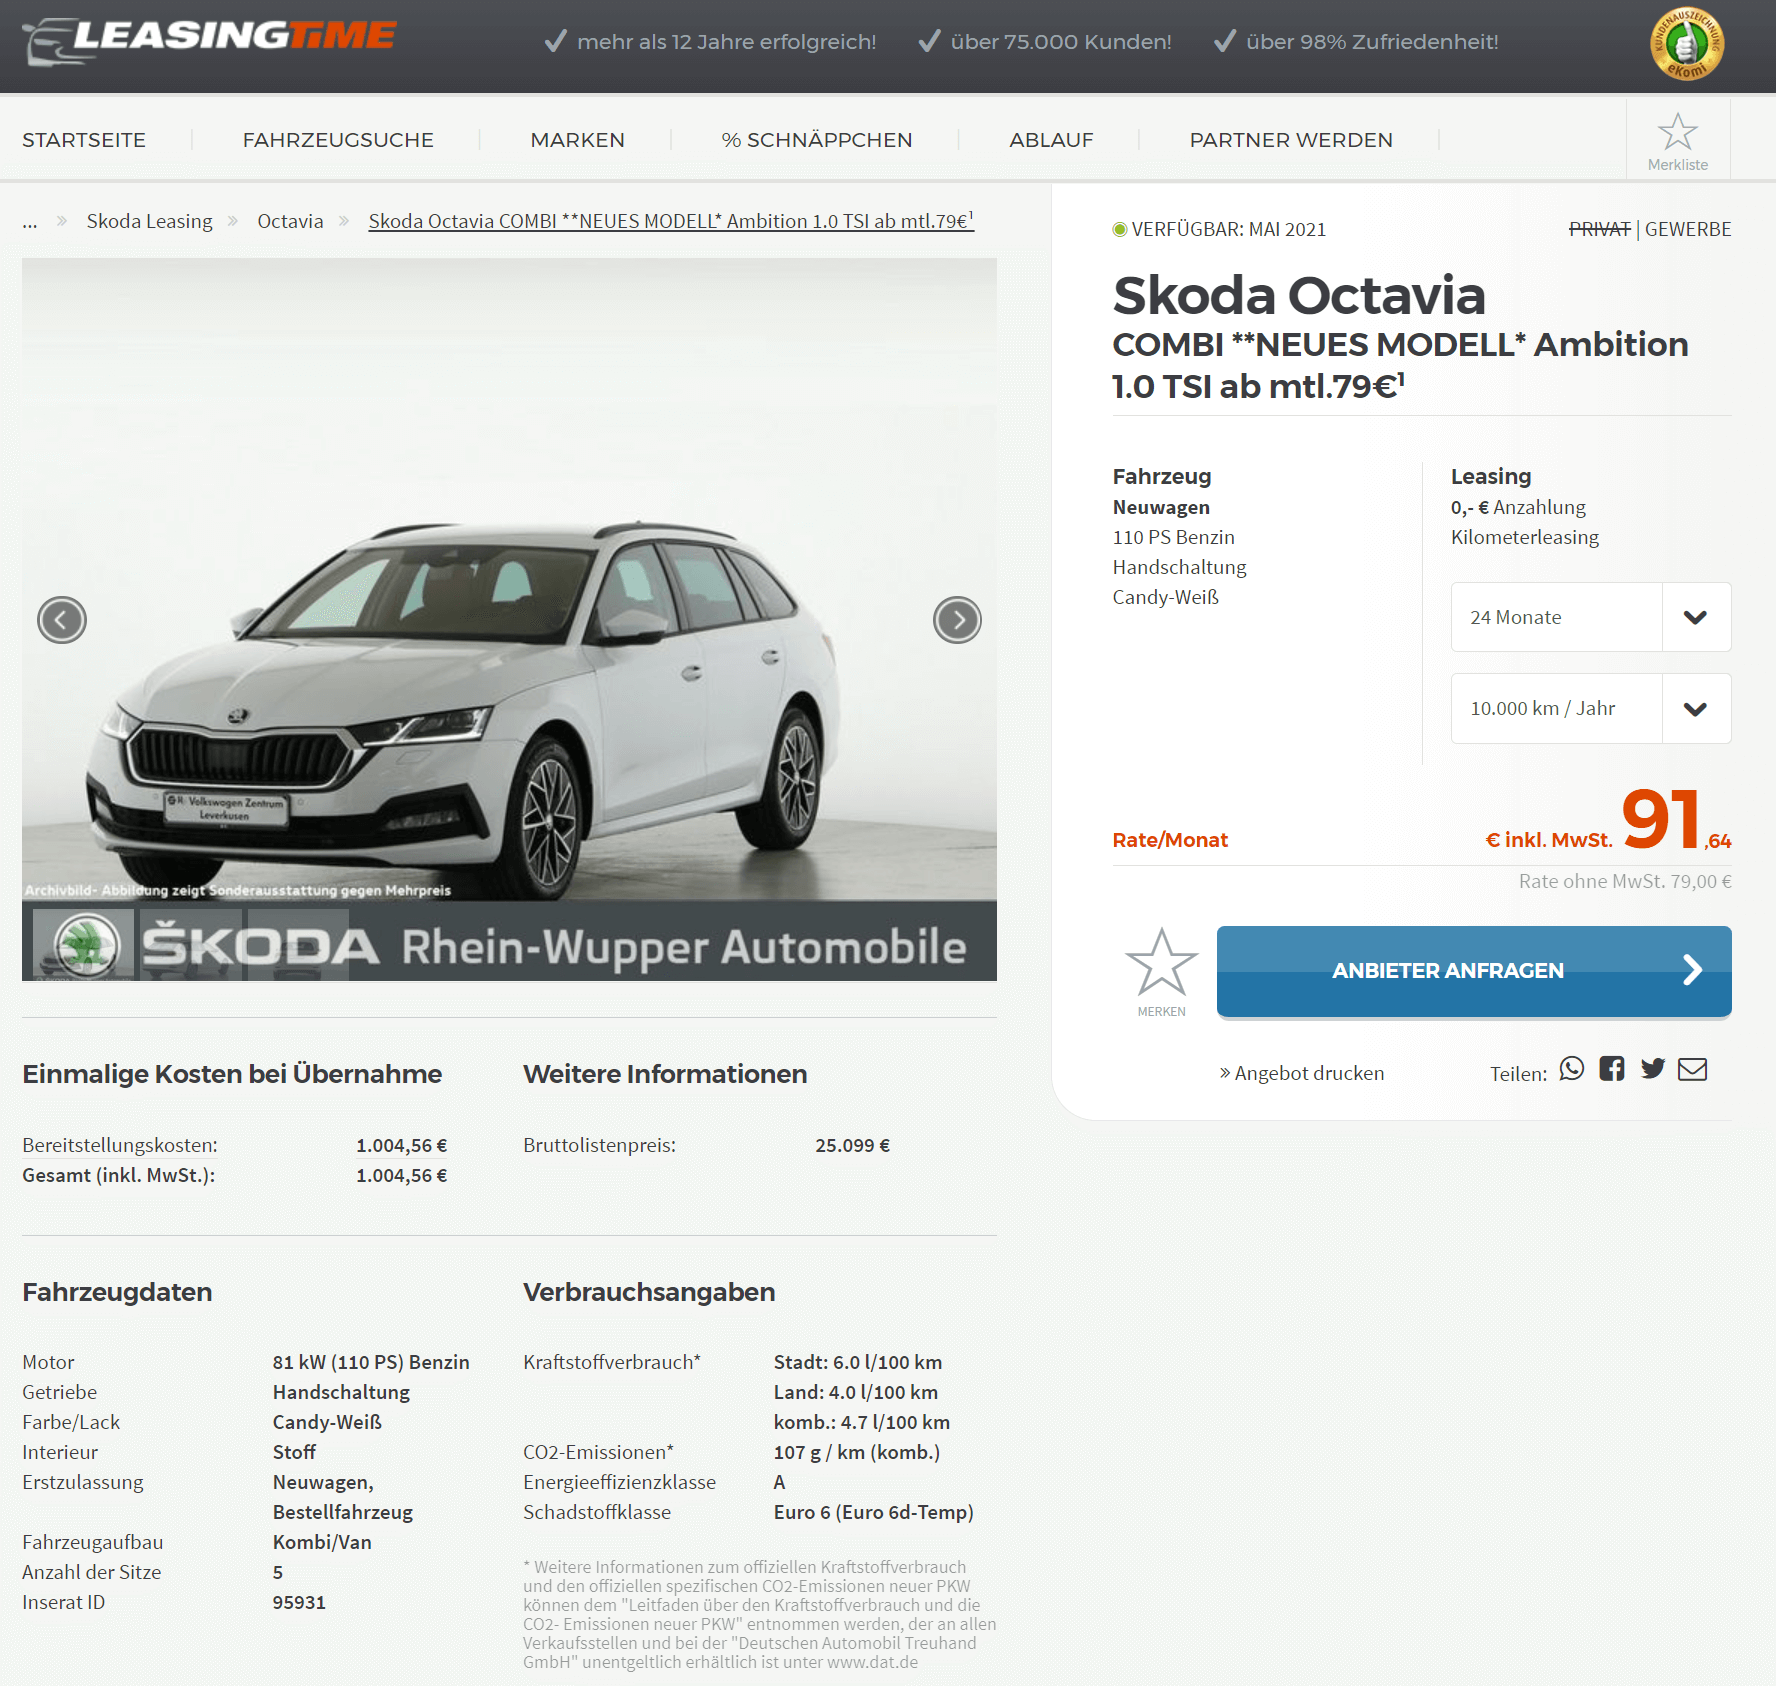Switch to Gewerbe pricing
Screen dimensions: 1776x1686
click(1688, 229)
